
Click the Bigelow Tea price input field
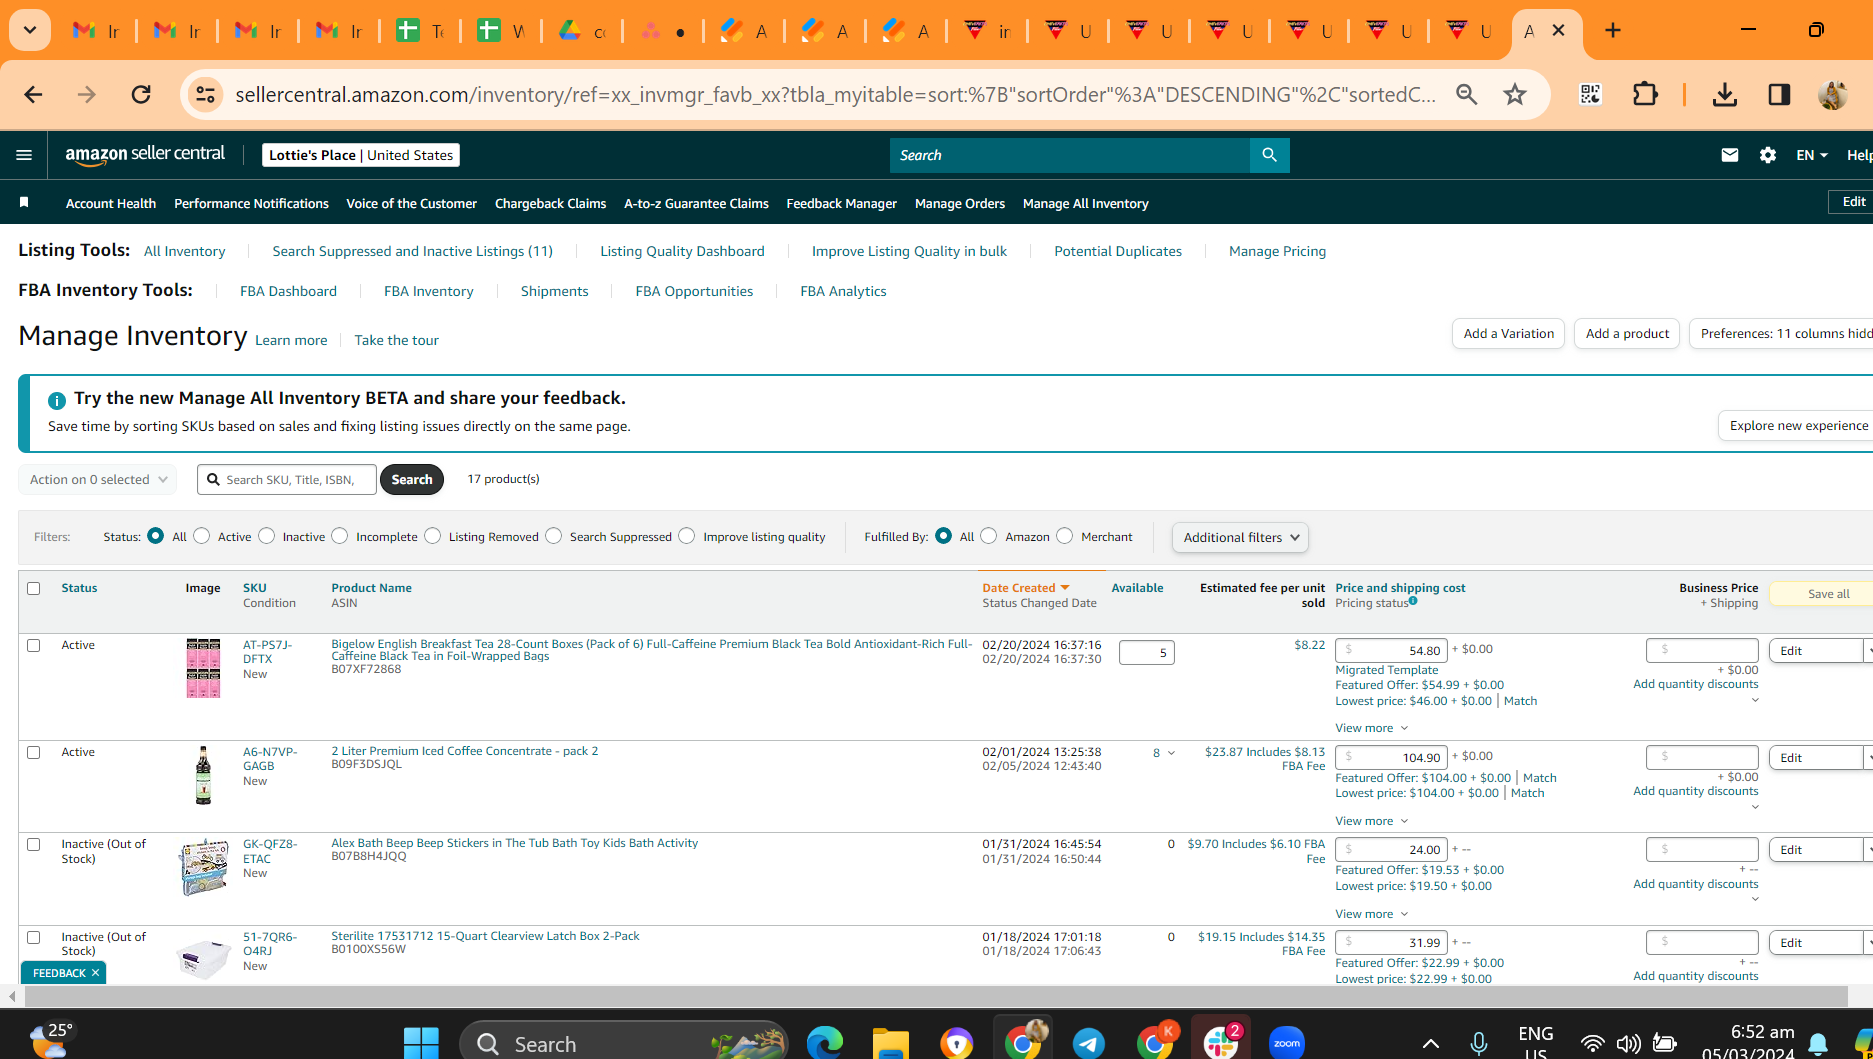click(1391, 650)
